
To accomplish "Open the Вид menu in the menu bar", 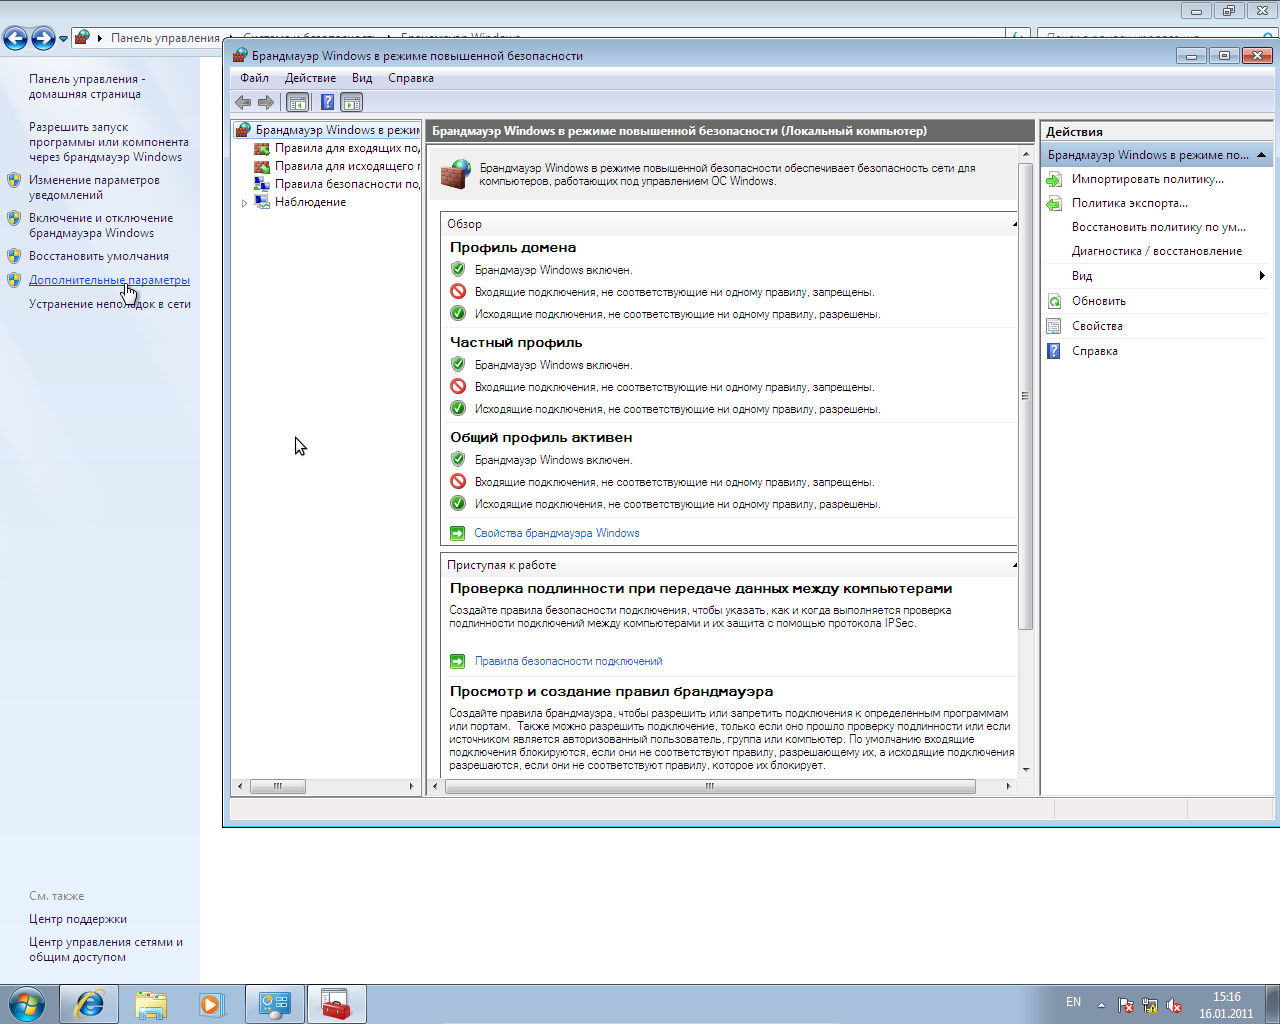I will click(x=362, y=78).
